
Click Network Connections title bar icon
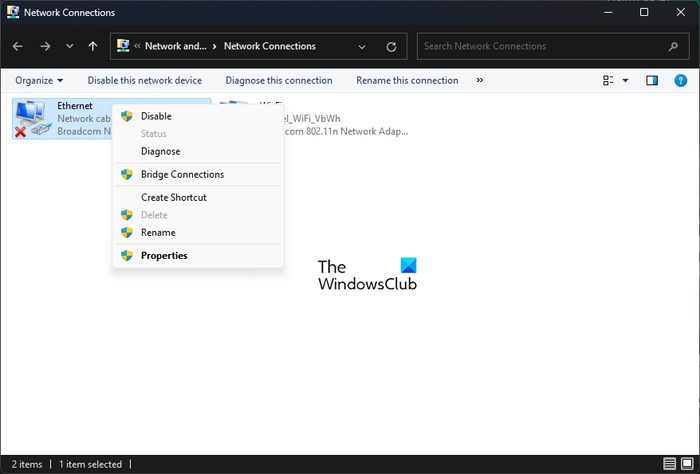(x=12, y=12)
